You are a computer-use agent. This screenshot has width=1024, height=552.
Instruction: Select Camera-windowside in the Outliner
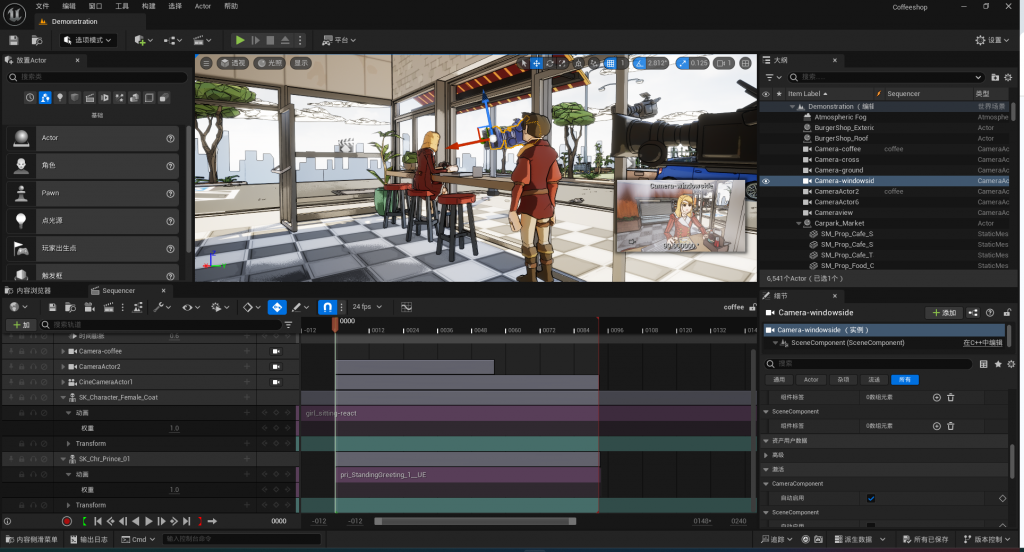[844, 181]
